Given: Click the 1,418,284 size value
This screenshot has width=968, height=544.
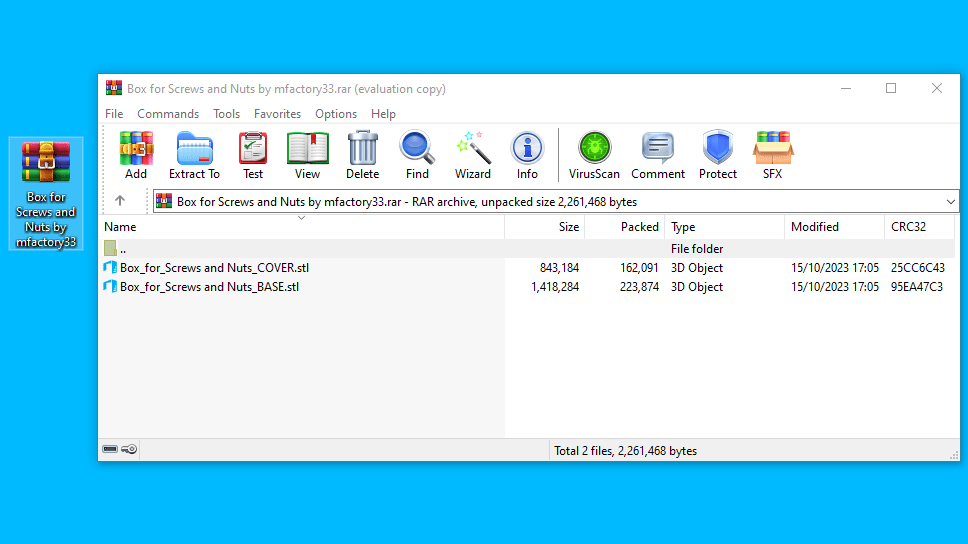Looking at the screenshot, I should pyautogui.click(x=555, y=287).
